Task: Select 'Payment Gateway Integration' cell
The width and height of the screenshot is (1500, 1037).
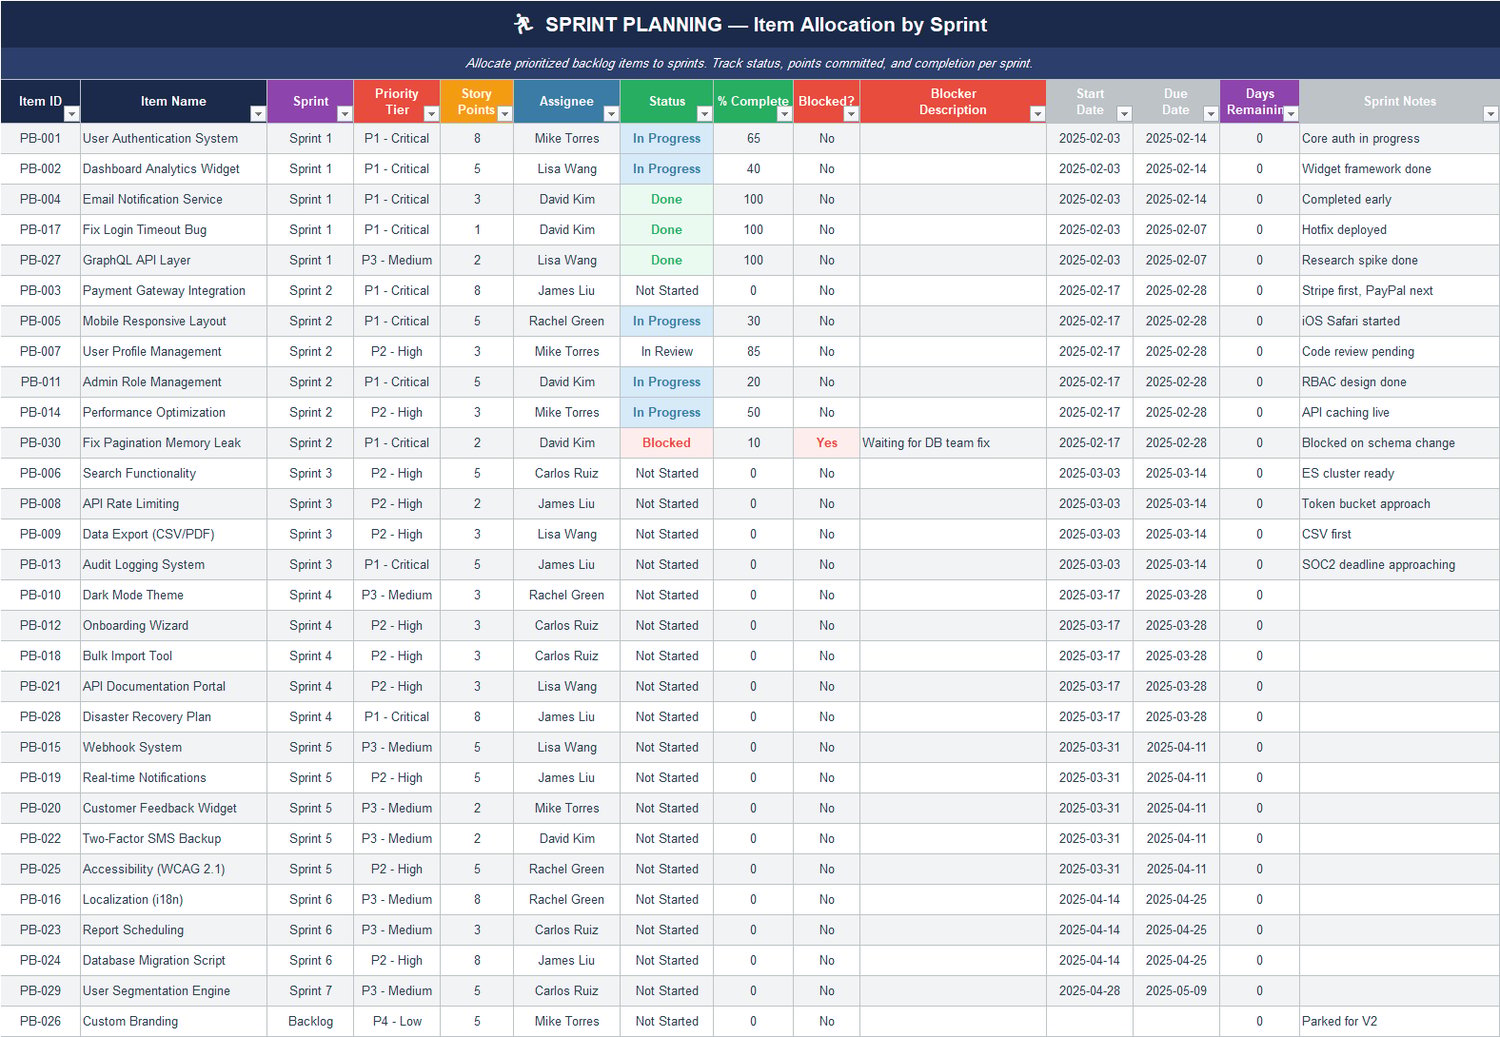Action: tap(173, 290)
